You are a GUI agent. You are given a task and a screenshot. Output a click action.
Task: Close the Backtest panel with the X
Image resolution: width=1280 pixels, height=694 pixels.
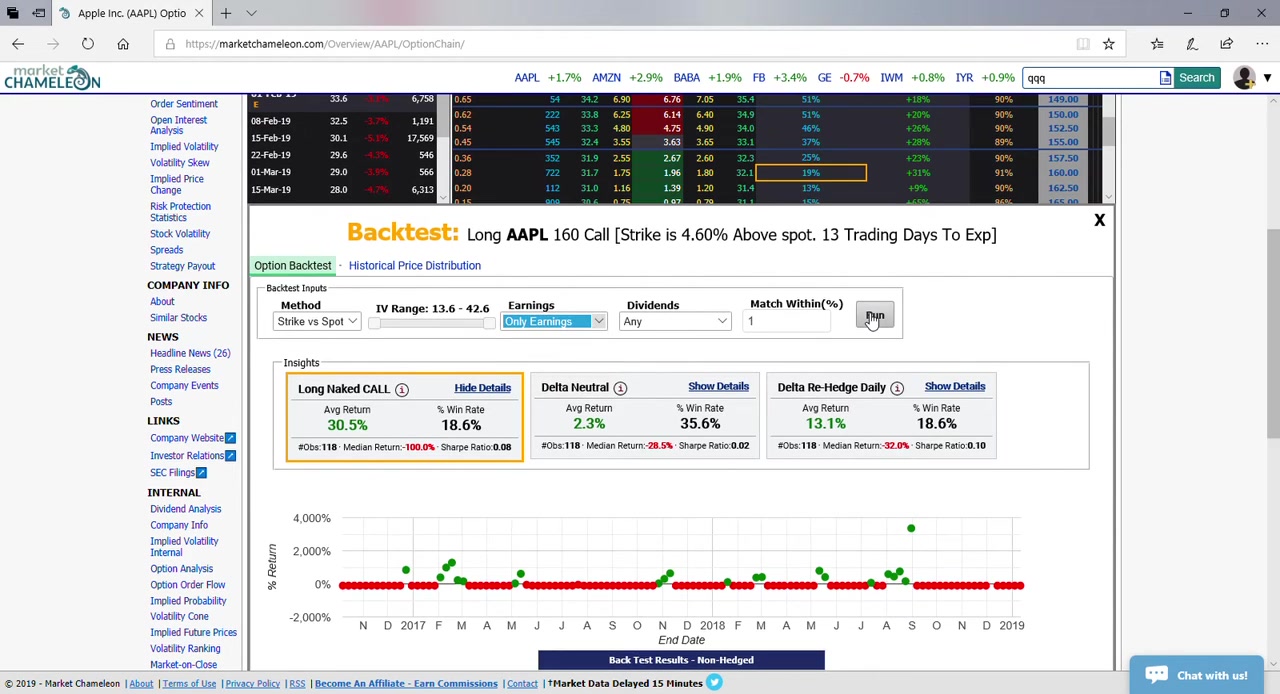(1099, 220)
